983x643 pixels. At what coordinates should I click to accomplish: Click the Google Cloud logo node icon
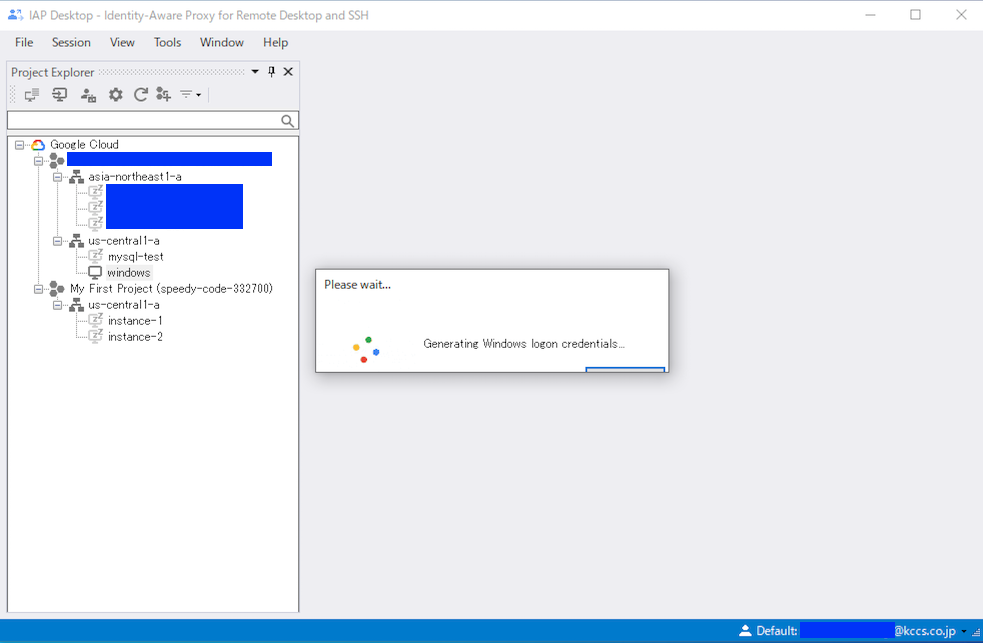[36, 144]
